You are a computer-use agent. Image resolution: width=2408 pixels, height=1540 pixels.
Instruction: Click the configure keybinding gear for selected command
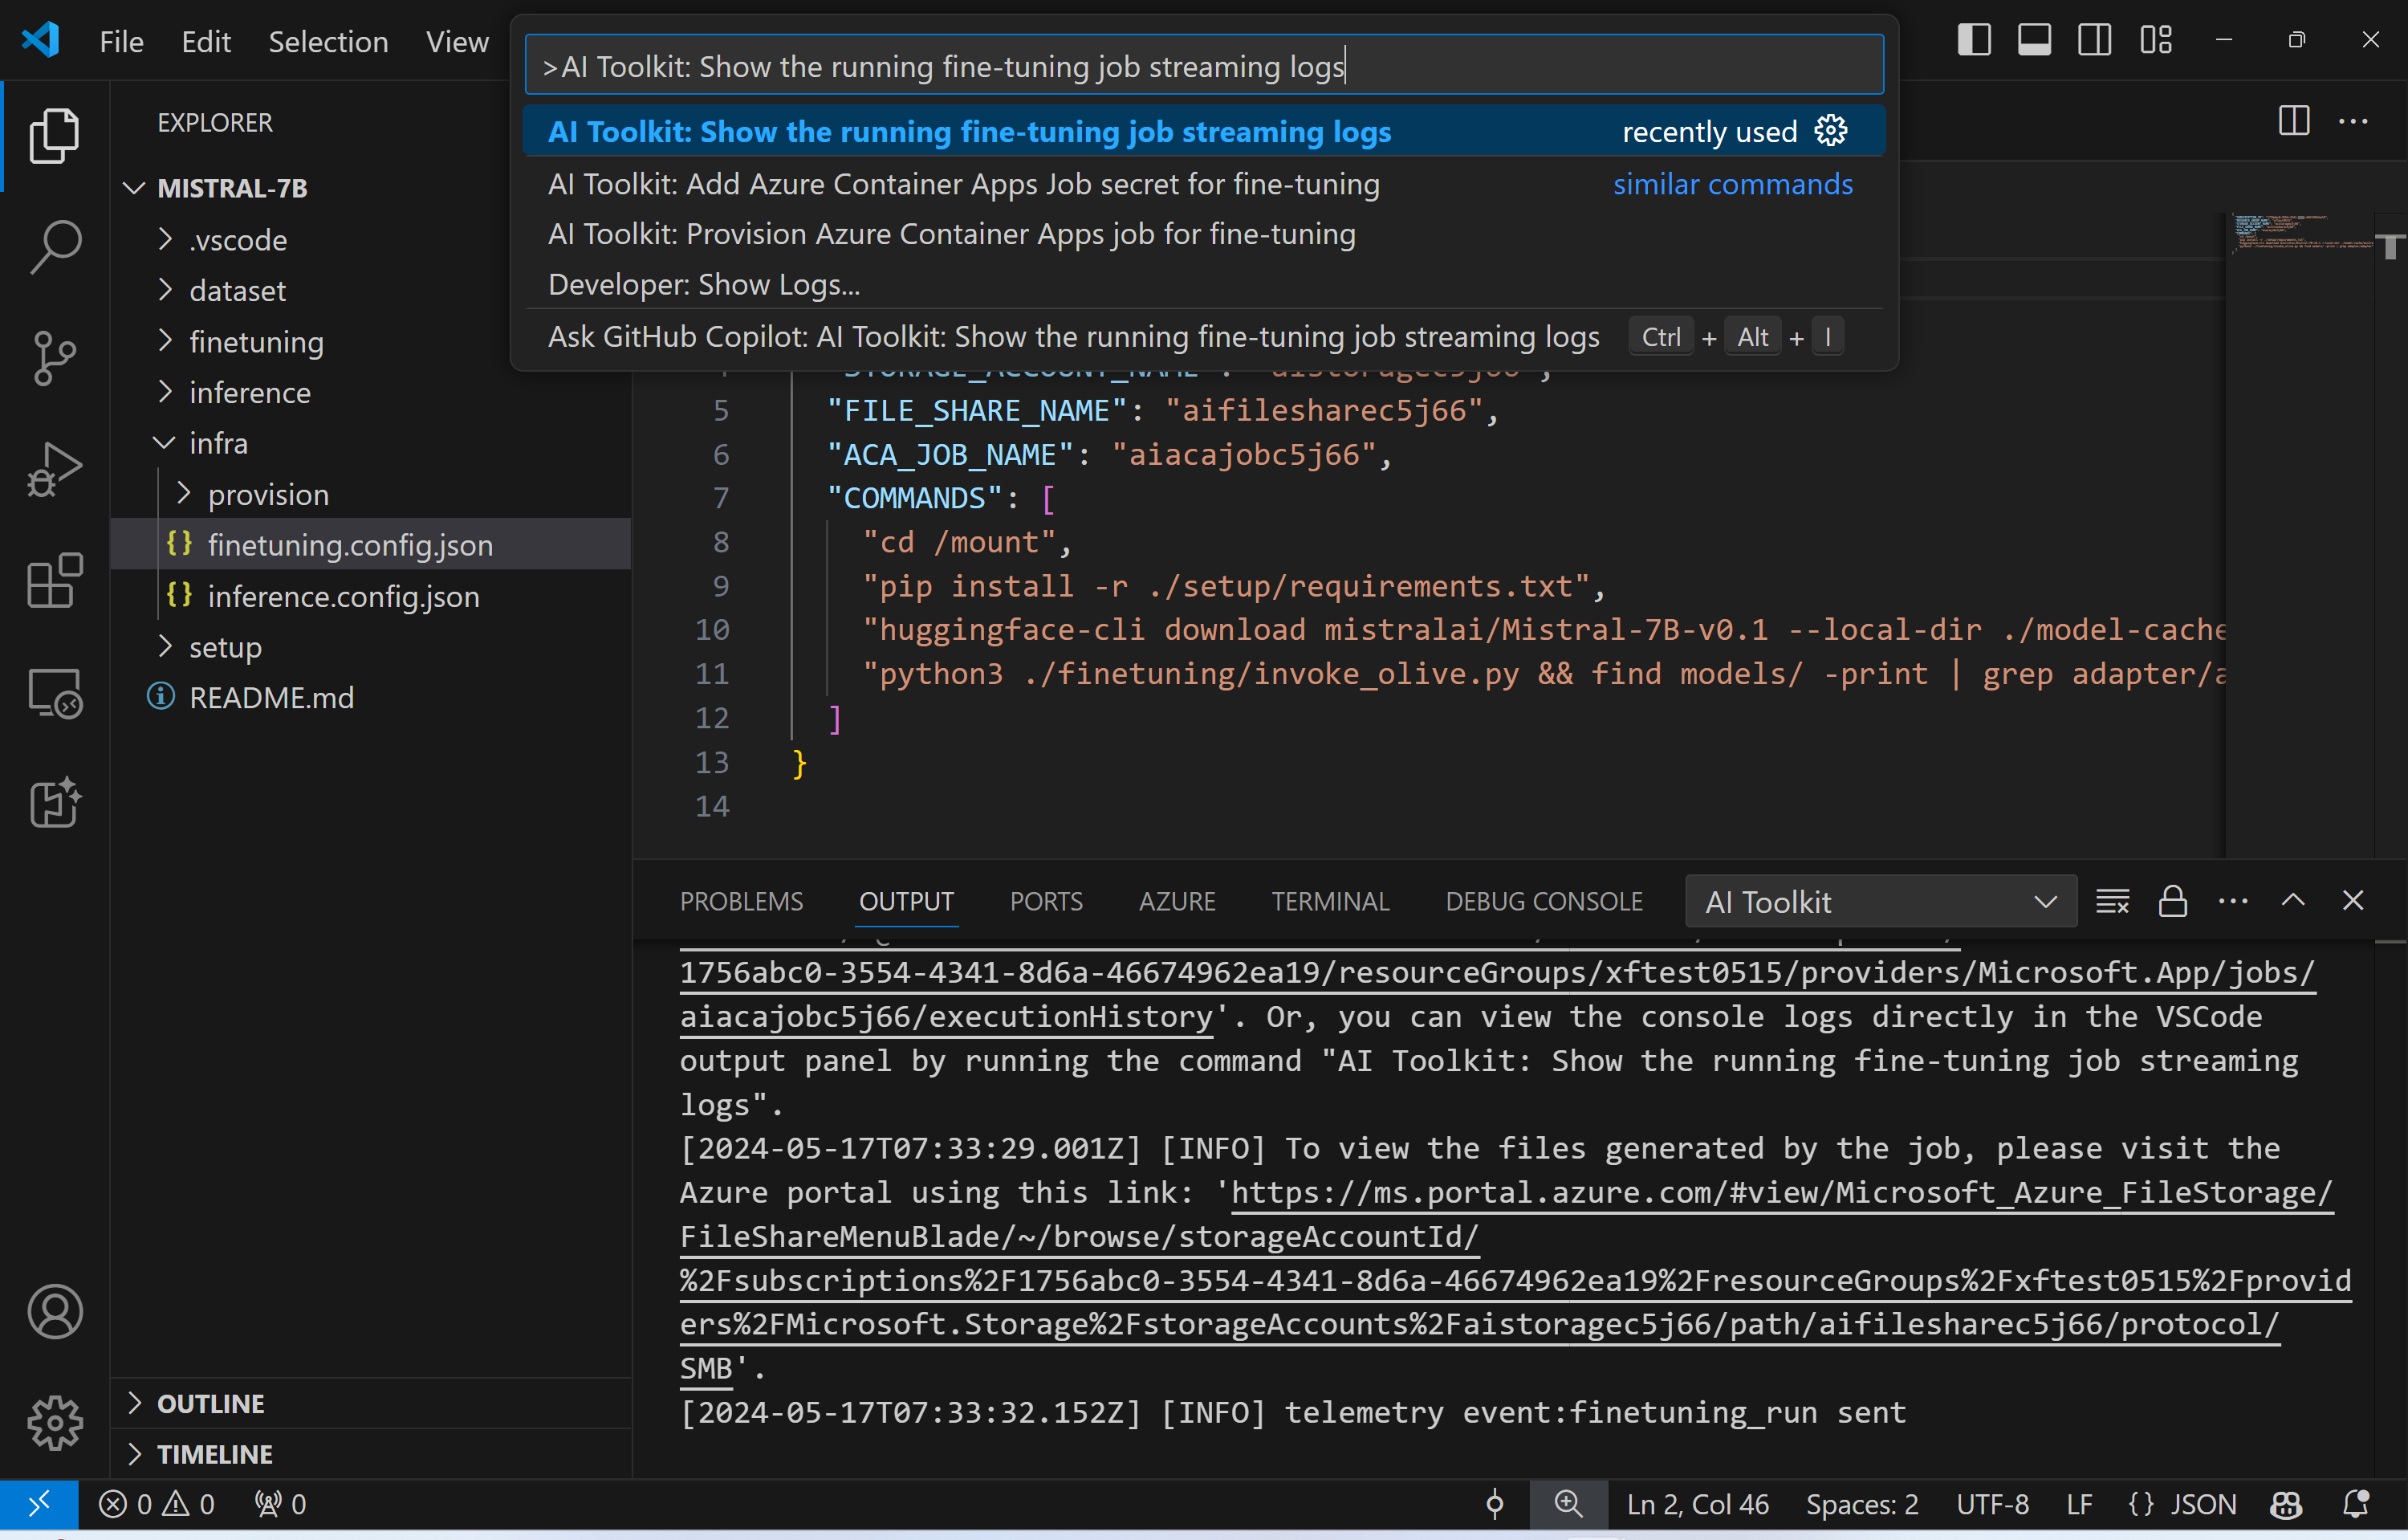click(x=1831, y=131)
